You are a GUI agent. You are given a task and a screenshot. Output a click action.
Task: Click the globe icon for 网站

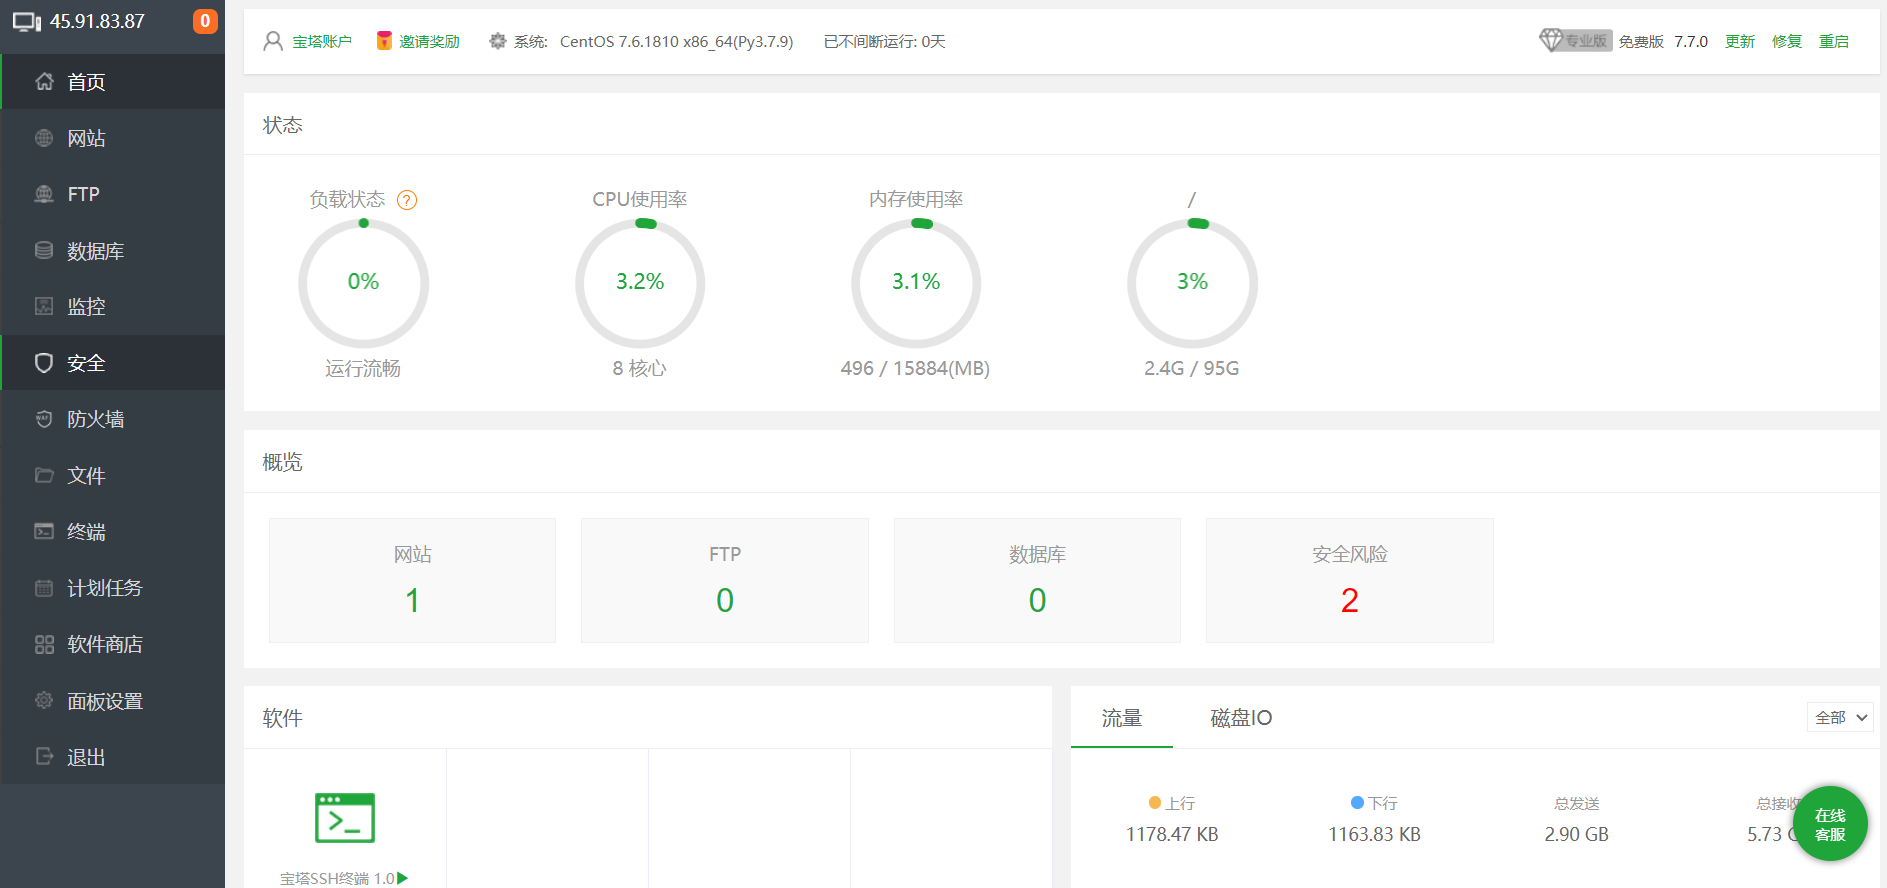pos(44,138)
